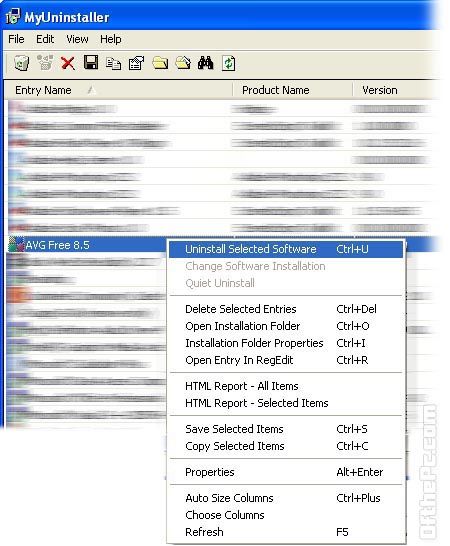The image size is (450, 546).
Task: Select HTML Report - All Items
Action: (286, 386)
